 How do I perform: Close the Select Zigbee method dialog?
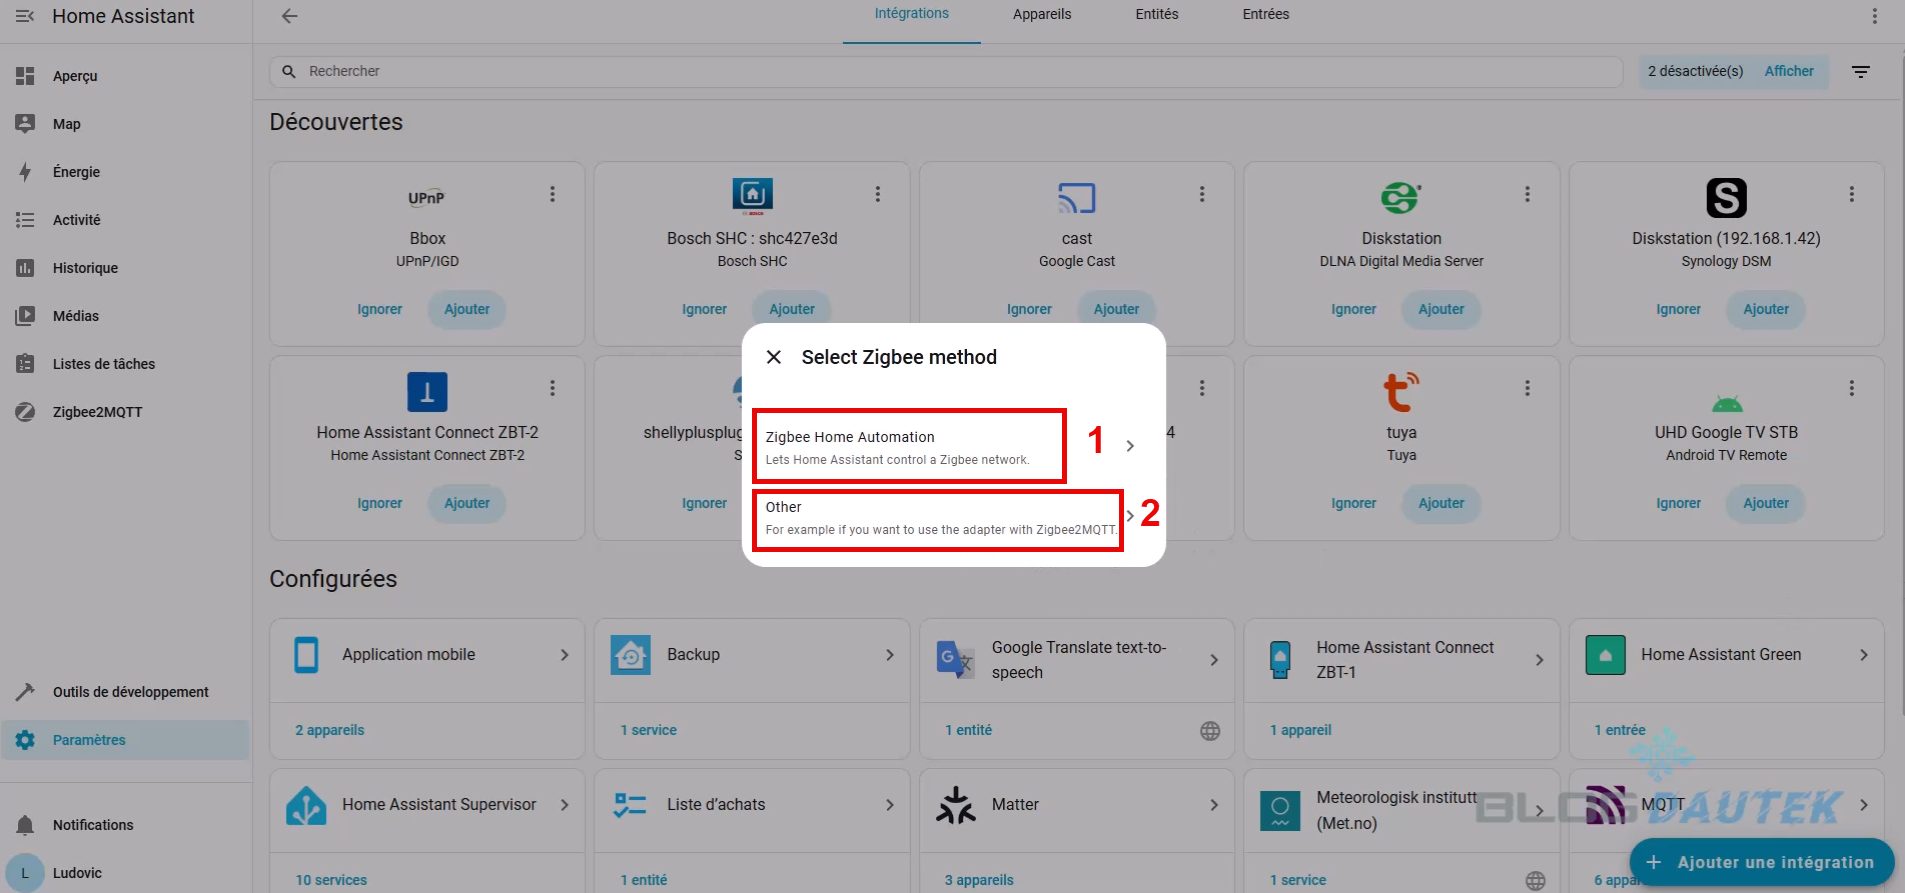773,357
